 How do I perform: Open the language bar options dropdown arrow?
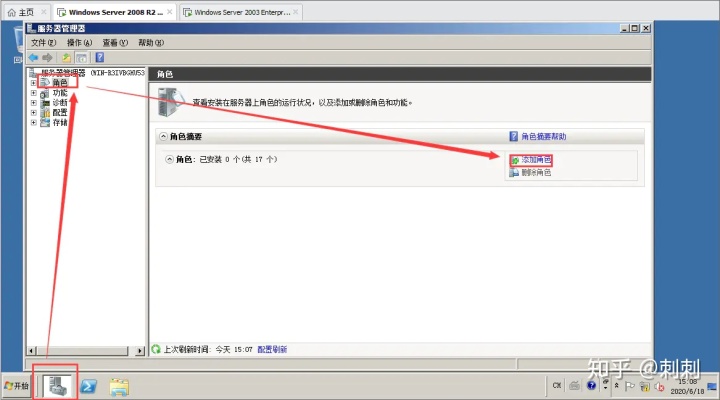point(605,389)
